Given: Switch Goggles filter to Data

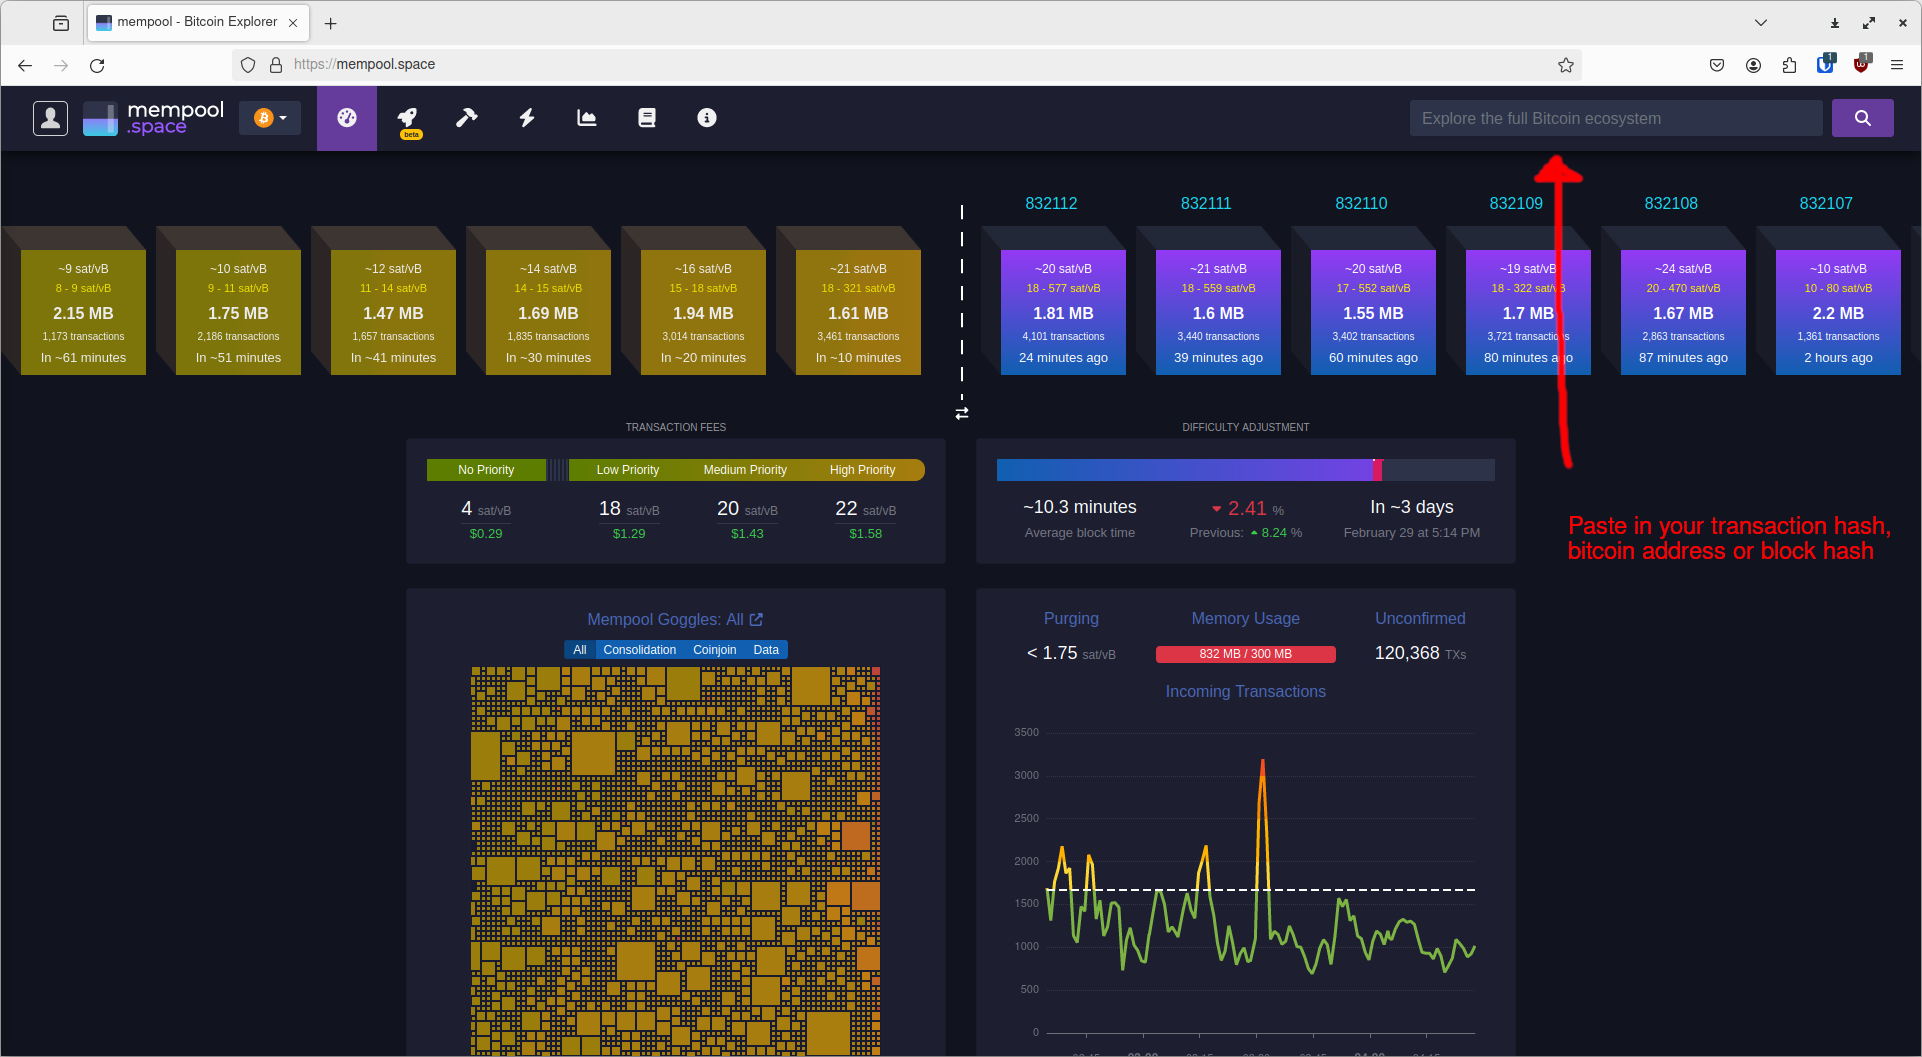Looking at the screenshot, I should coord(765,649).
